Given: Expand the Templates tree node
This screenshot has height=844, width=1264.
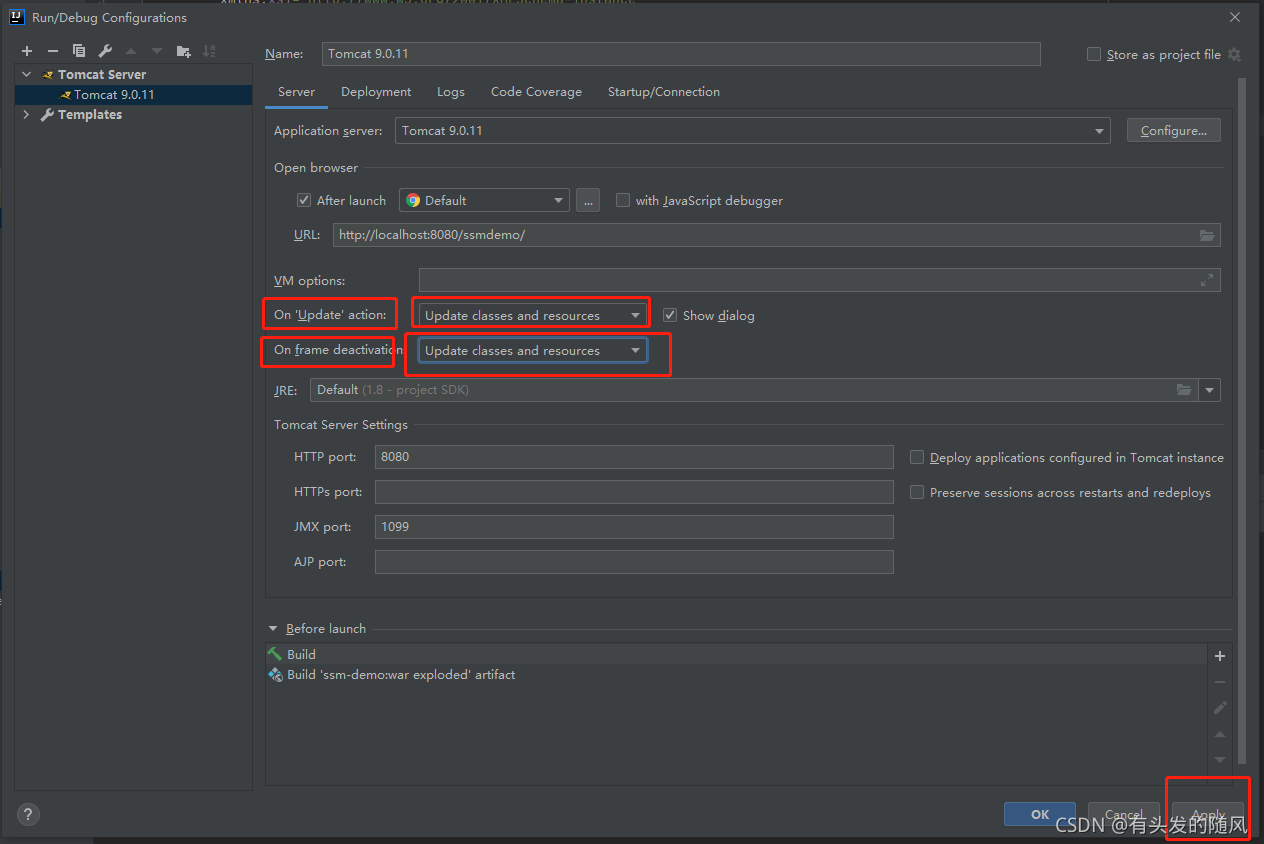Looking at the screenshot, I should click(26, 115).
